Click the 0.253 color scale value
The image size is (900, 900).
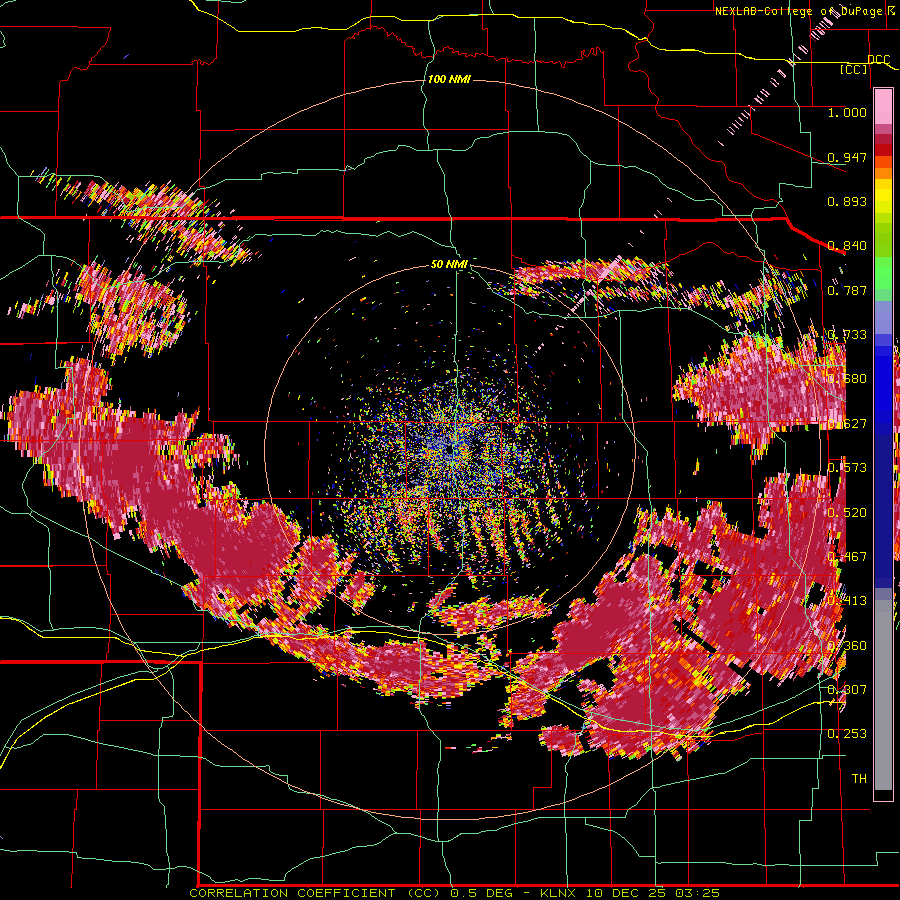(x=847, y=734)
